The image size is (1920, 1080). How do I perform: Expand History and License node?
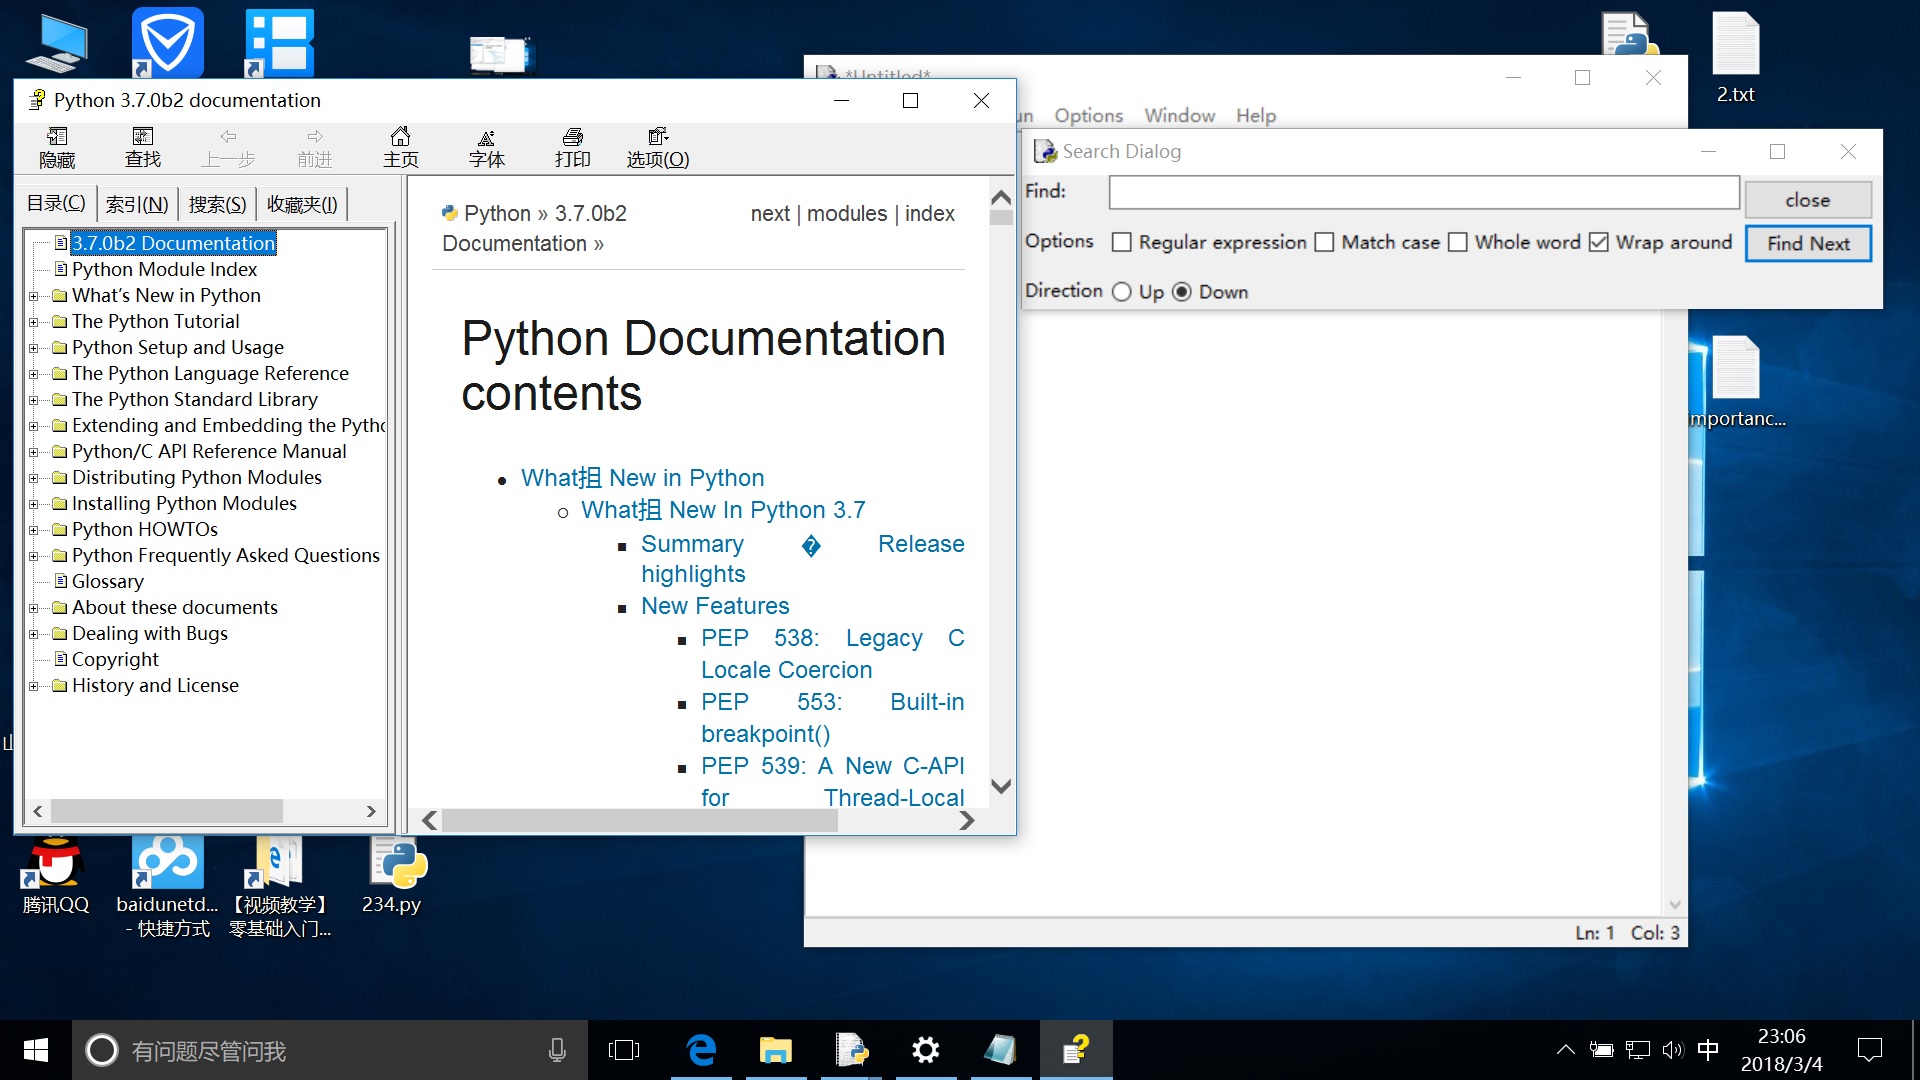click(x=34, y=686)
